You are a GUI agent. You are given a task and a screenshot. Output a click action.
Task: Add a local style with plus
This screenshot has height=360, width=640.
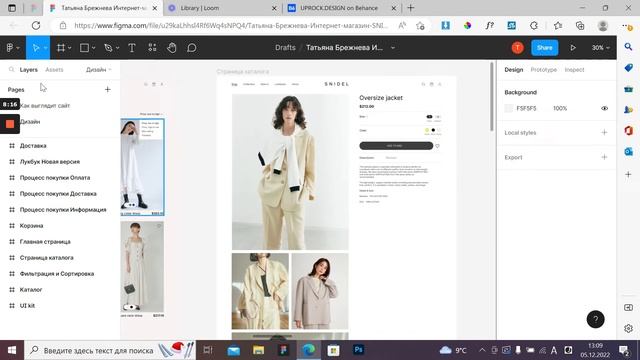[x=604, y=133]
